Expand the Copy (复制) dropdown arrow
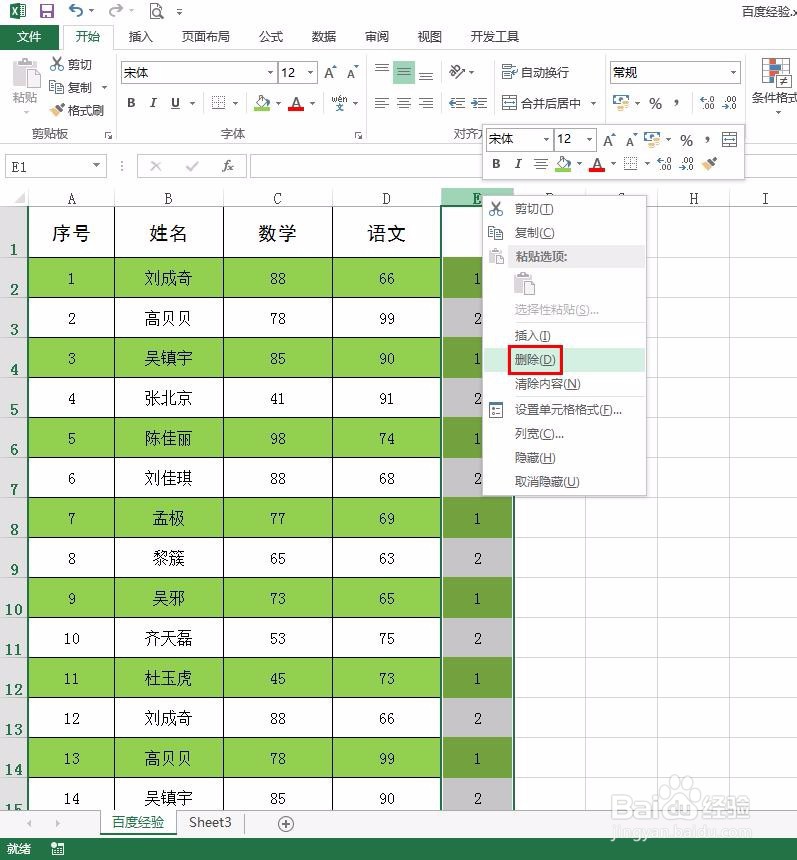The width and height of the screenshot is (797, 860). (x=104, y=87)
